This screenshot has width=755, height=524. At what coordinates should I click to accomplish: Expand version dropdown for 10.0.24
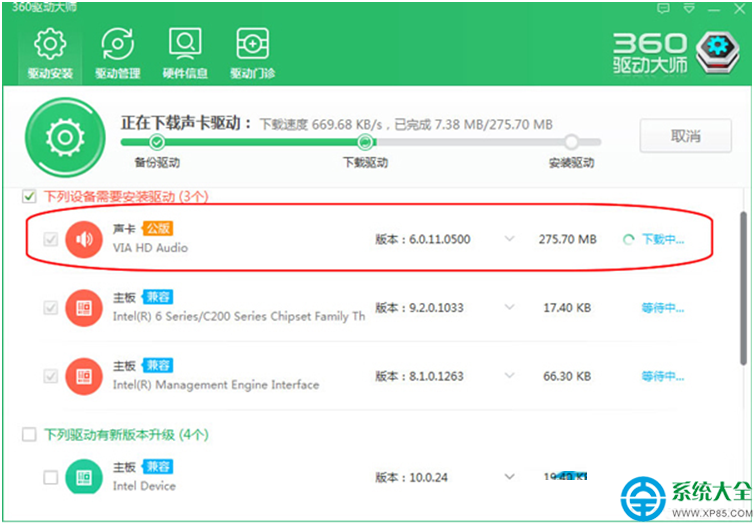(x=509, y=477)
